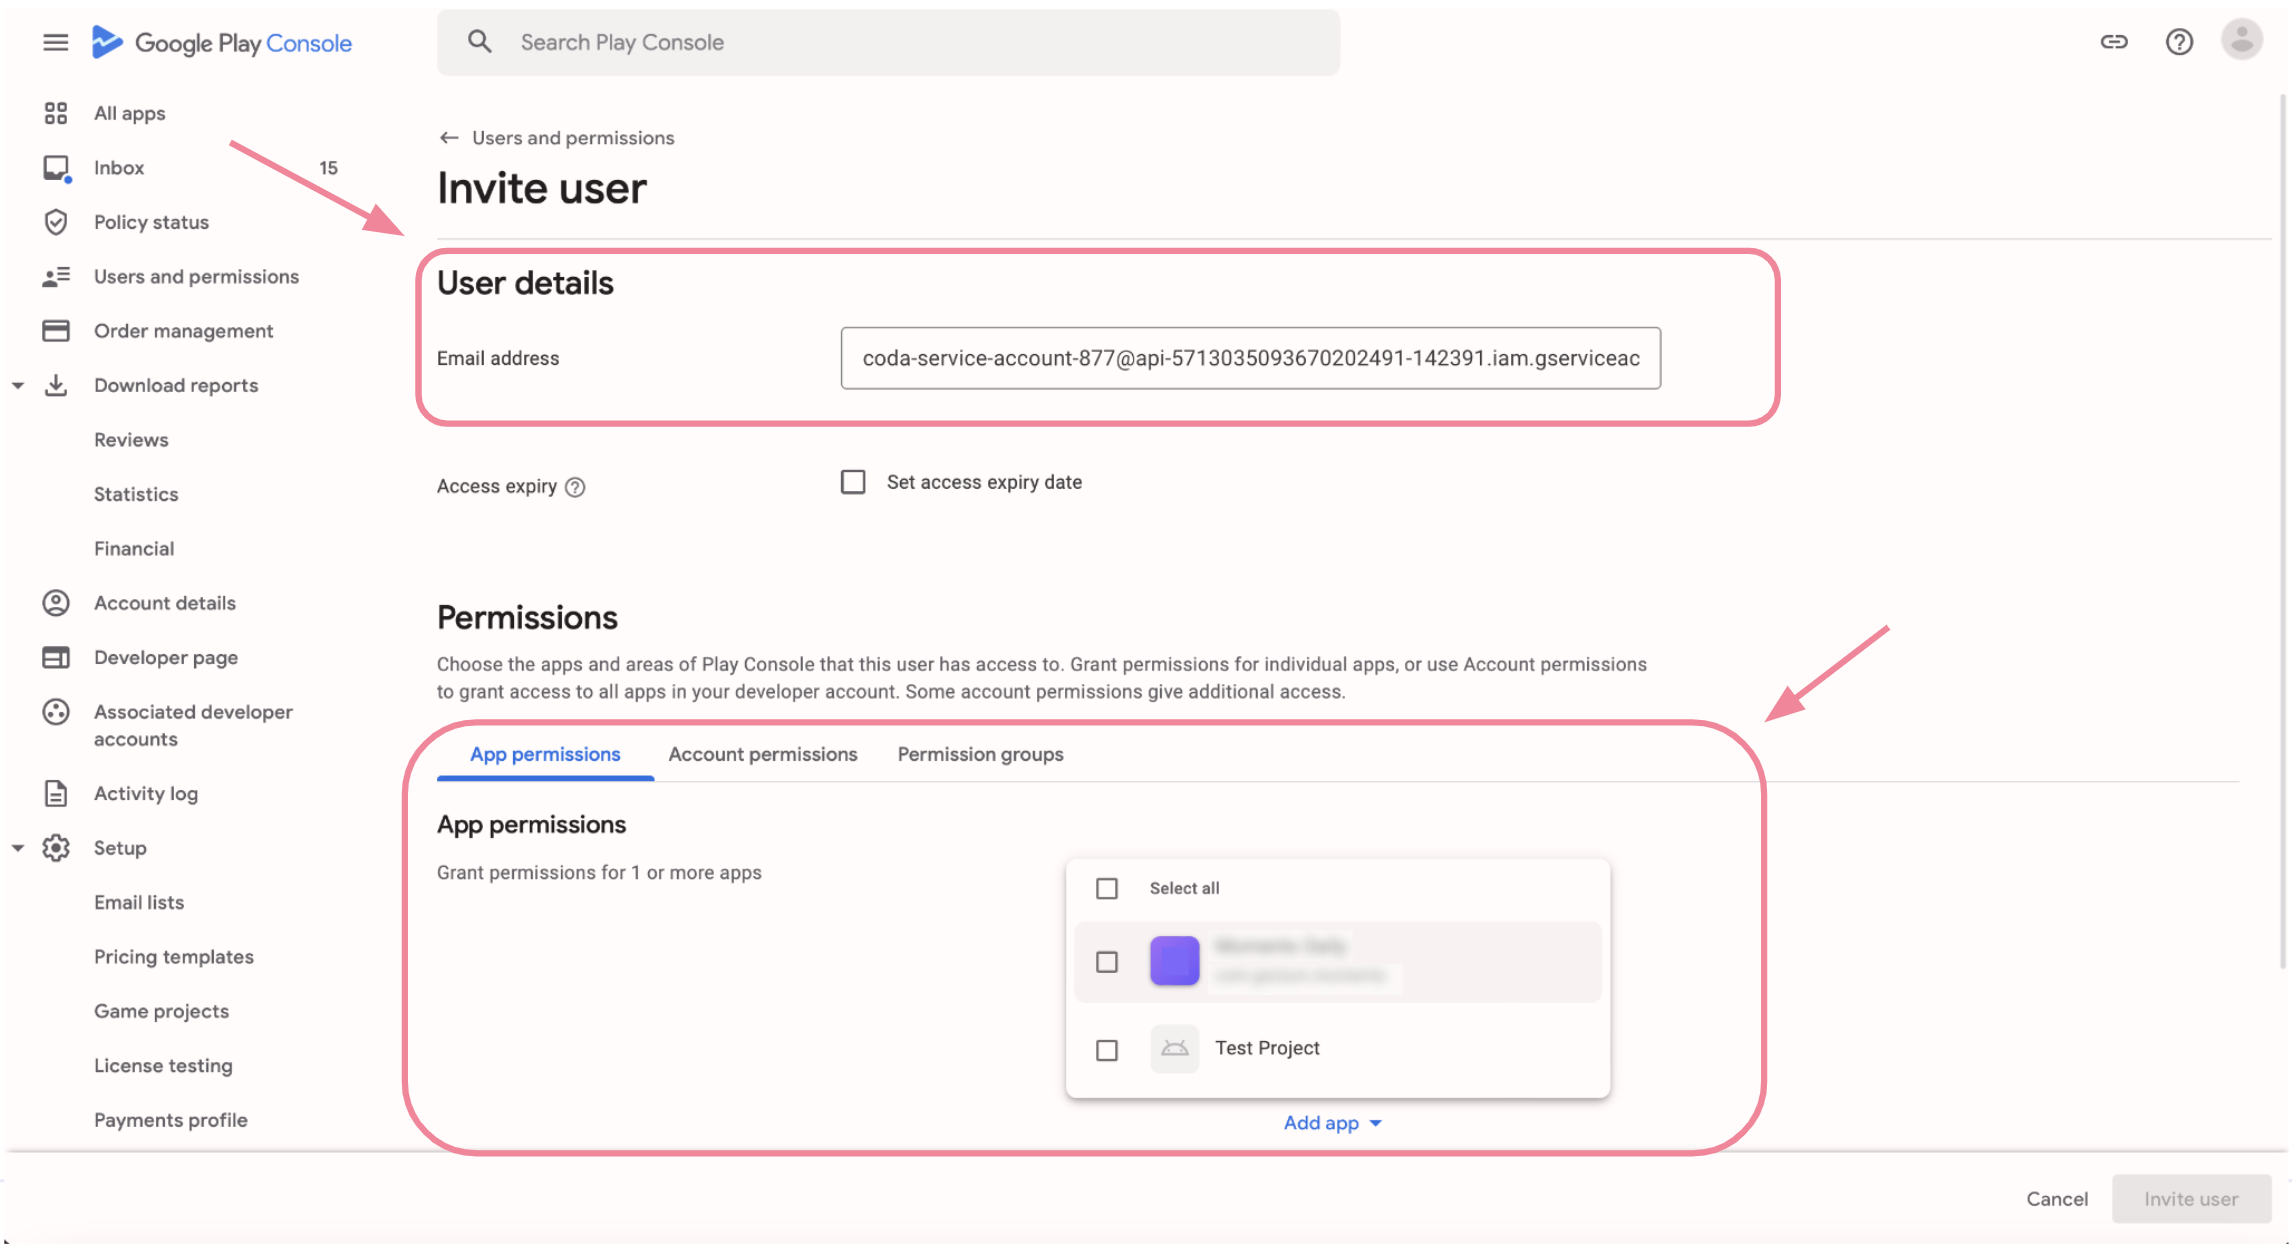Open the user account avatar
Viewport: 2292px width, 1252px height.
(x=2242, y=40)
